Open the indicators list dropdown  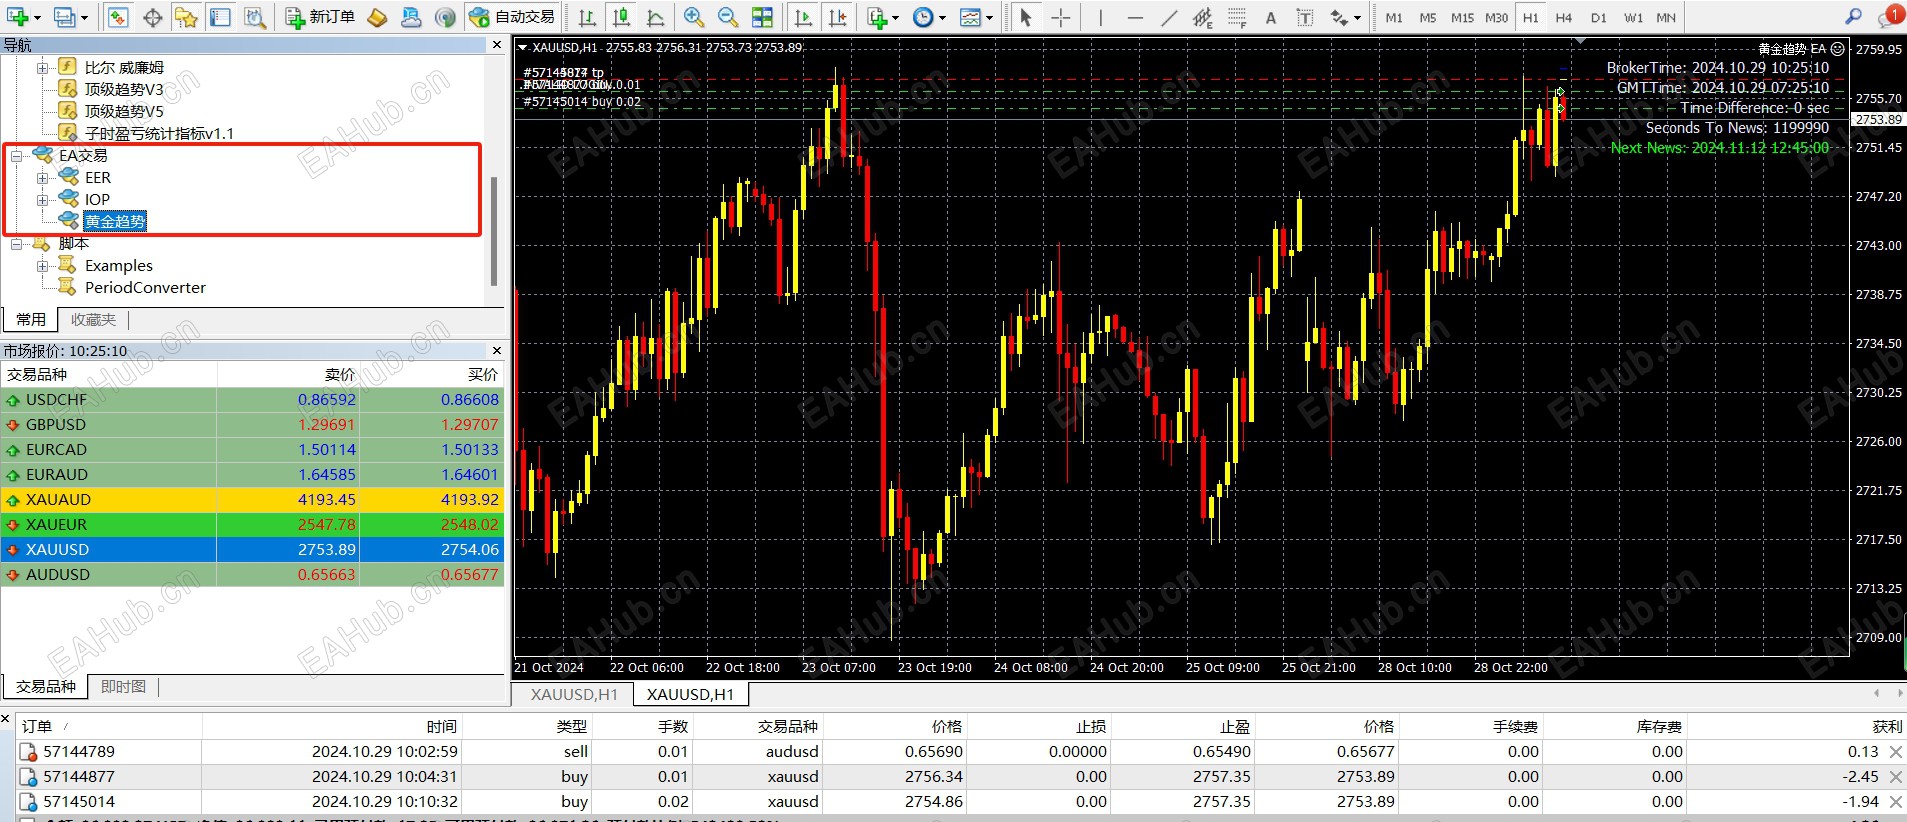883,17
